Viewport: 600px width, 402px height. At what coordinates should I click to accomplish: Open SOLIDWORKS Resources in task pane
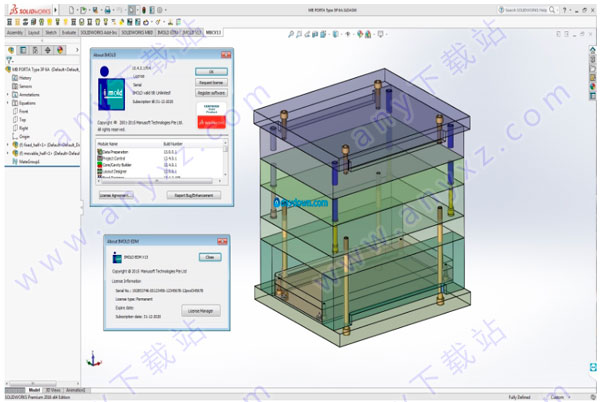(592, 50)
